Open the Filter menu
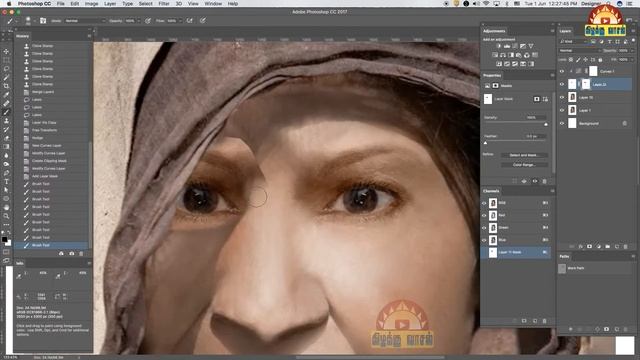Image resolution: width=640 pixels, height=360 pixels. (x=164, y=4)
